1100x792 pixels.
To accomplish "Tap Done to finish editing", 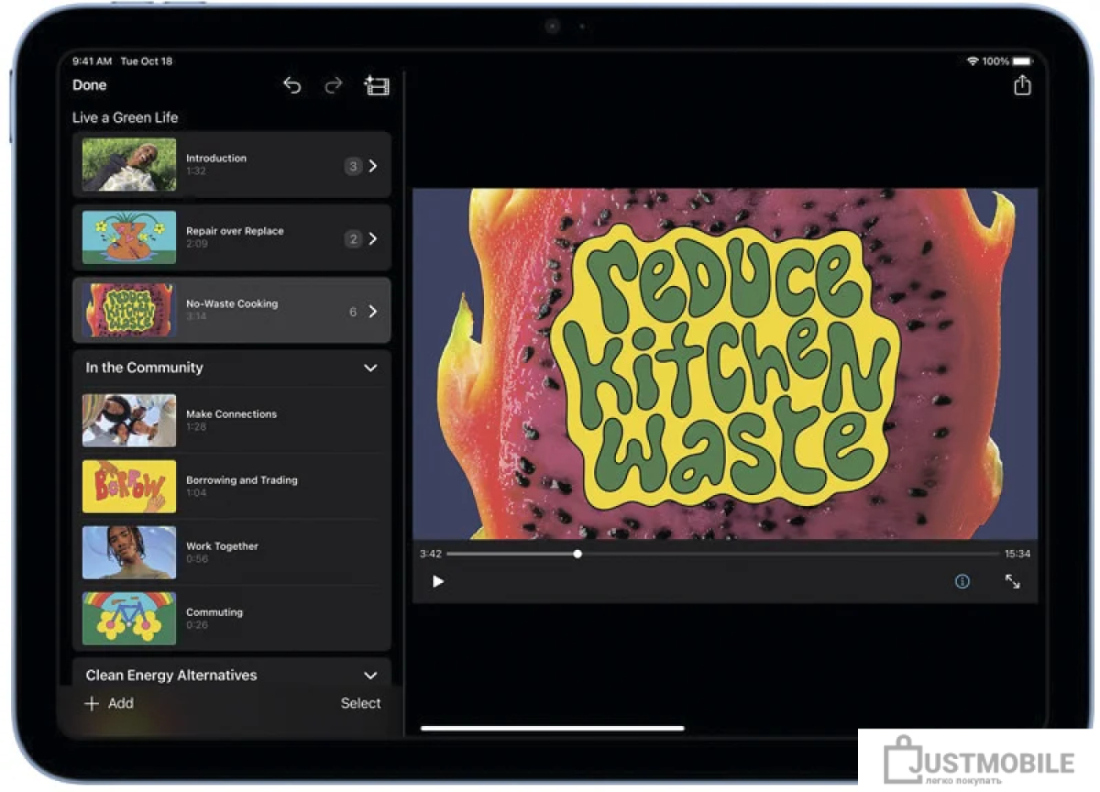I will click(90, 85).
